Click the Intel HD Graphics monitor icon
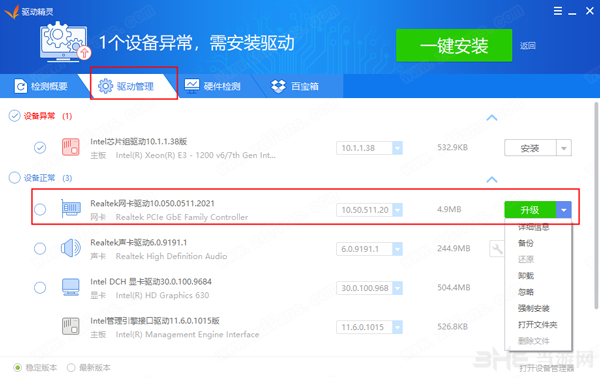This screenshot has height=378, width=600. coord(71,287)
